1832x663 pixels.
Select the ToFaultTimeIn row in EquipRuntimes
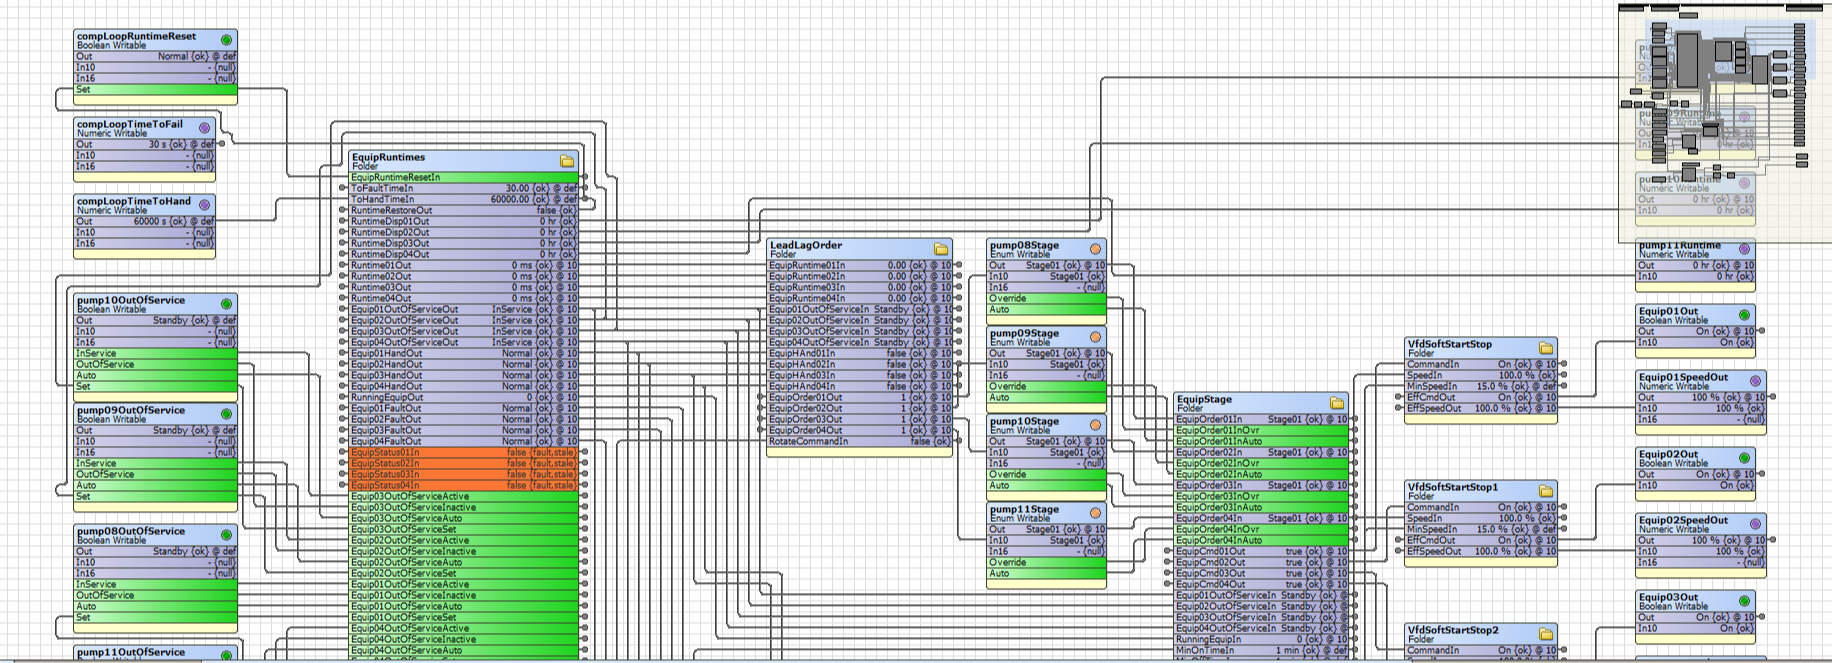point(464,188)
